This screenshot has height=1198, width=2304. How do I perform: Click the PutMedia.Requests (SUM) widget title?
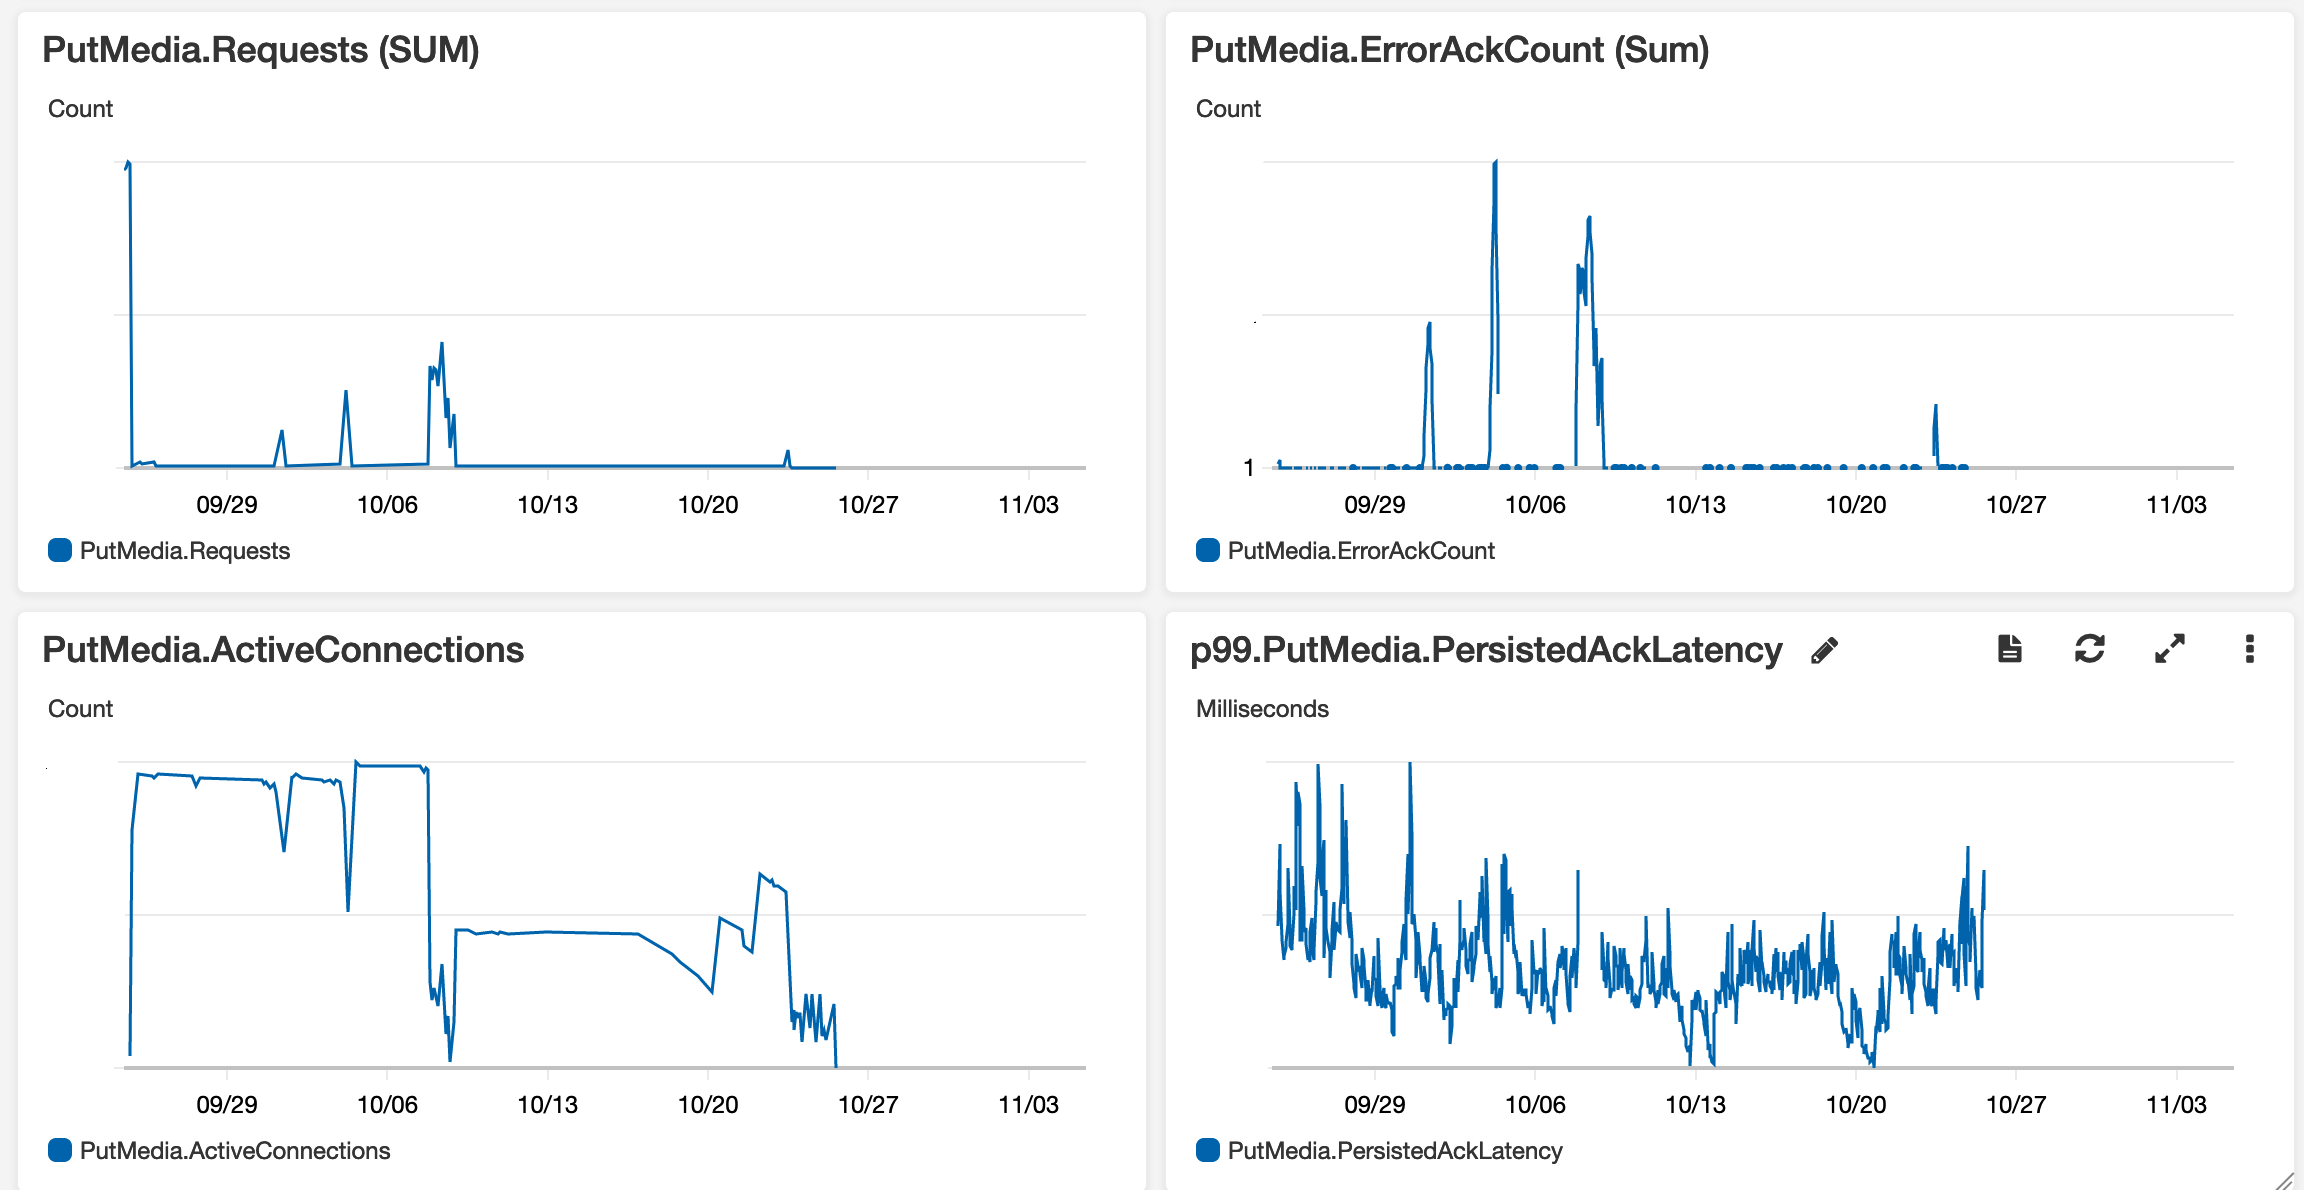(261, 50)
